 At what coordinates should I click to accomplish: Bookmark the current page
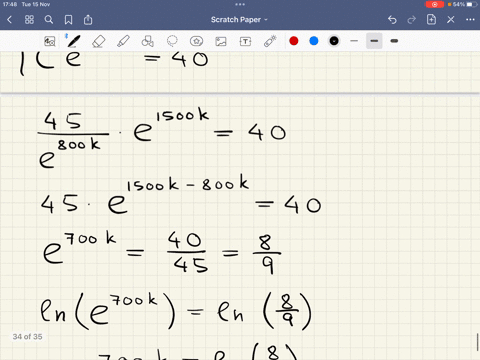tap(68, 20)
